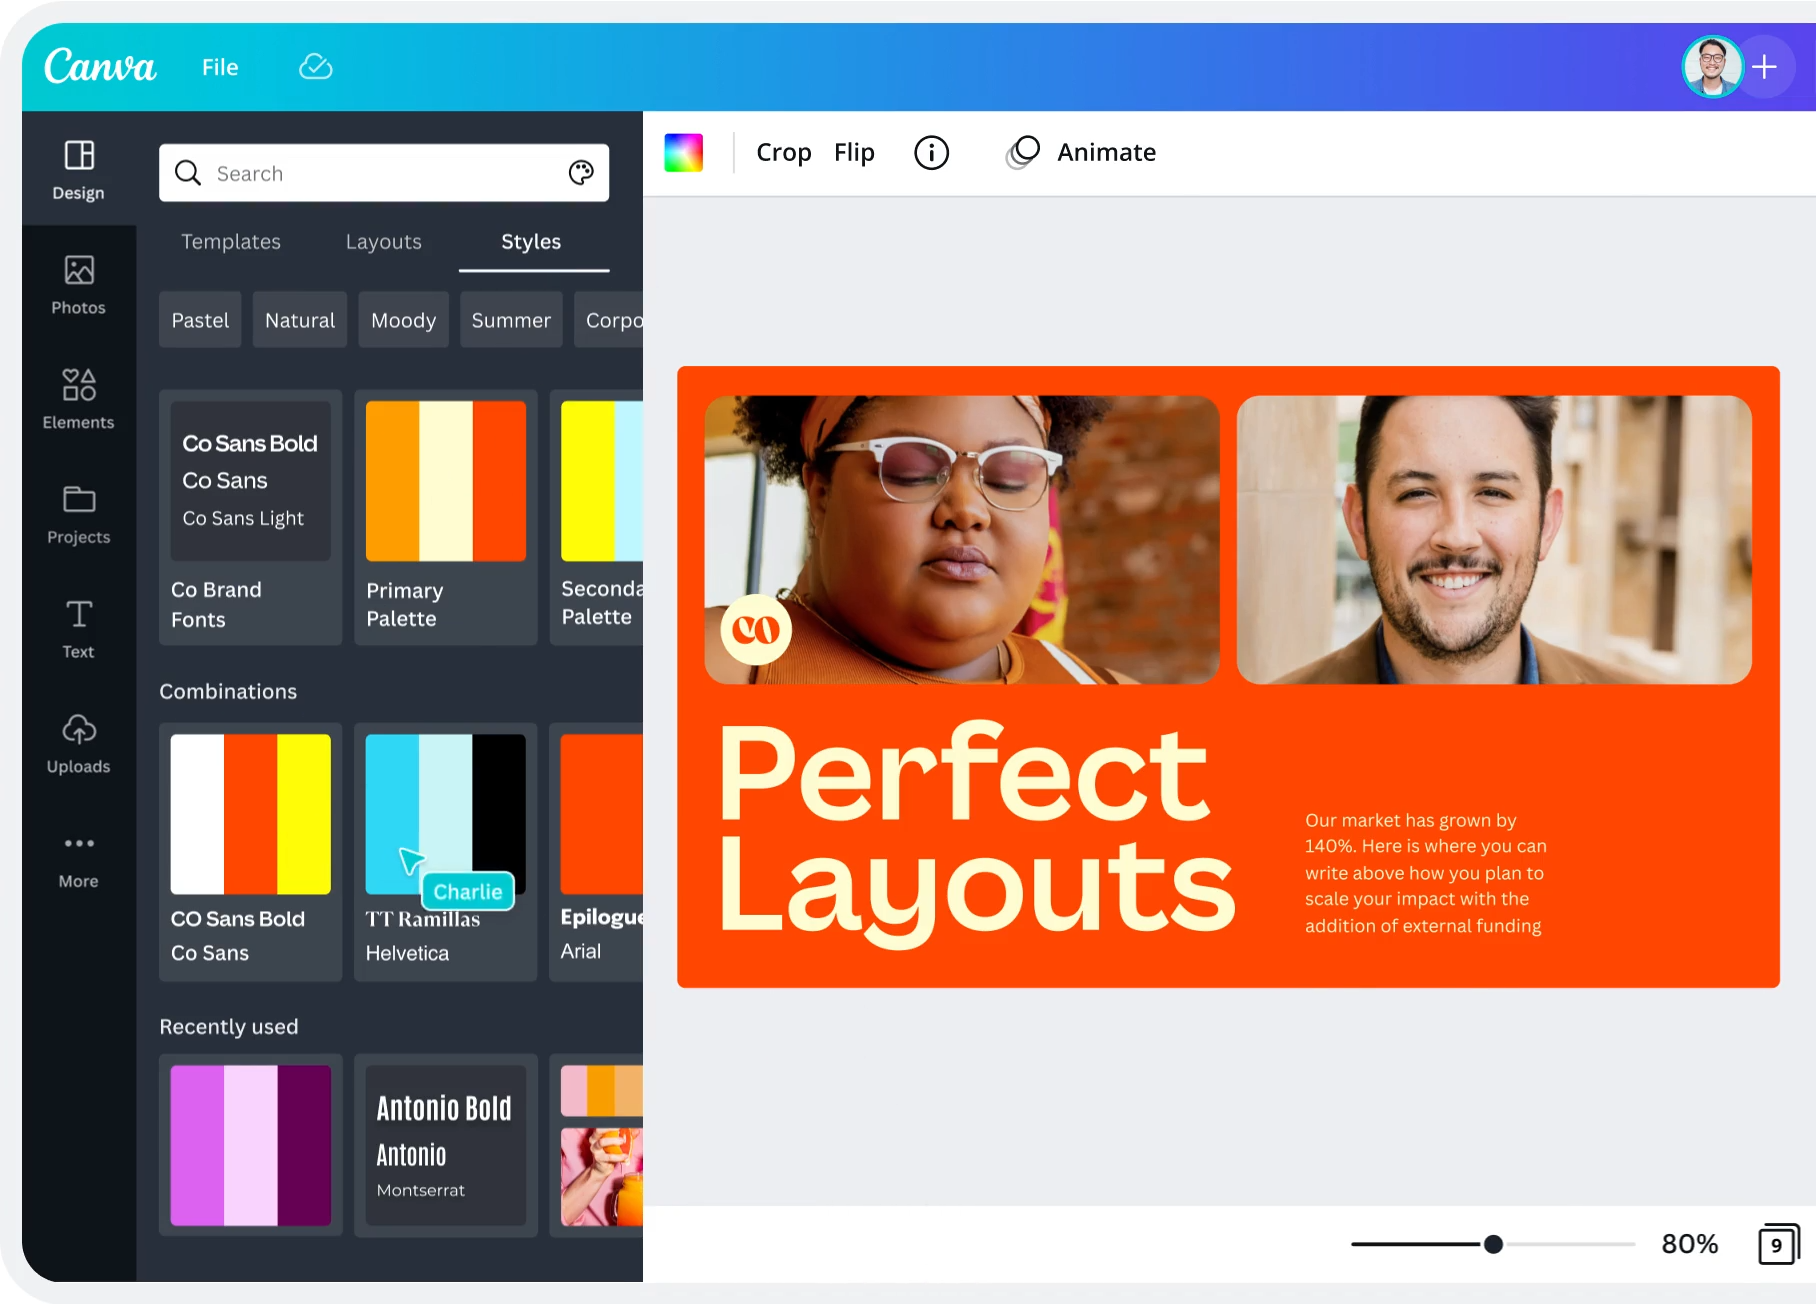Click the cloud sync status icon

pyautogui.click(x=314, y=67)
